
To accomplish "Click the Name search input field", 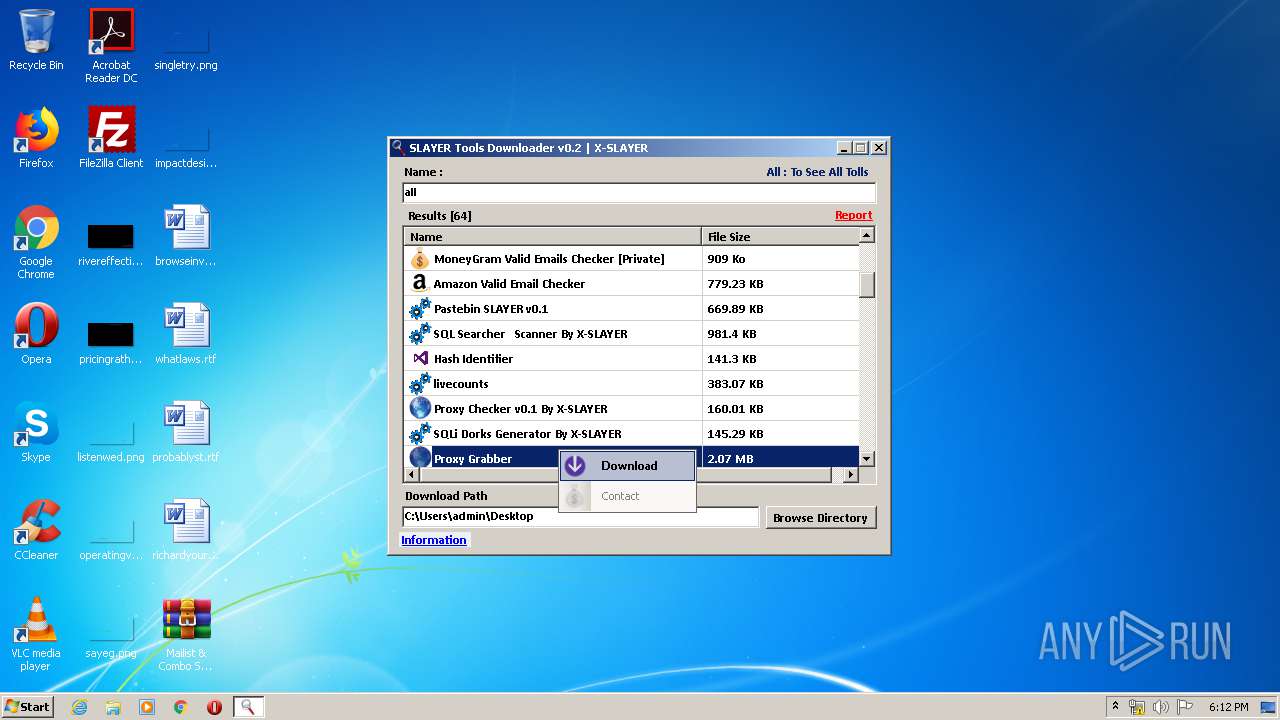I will tap(639, 192).
